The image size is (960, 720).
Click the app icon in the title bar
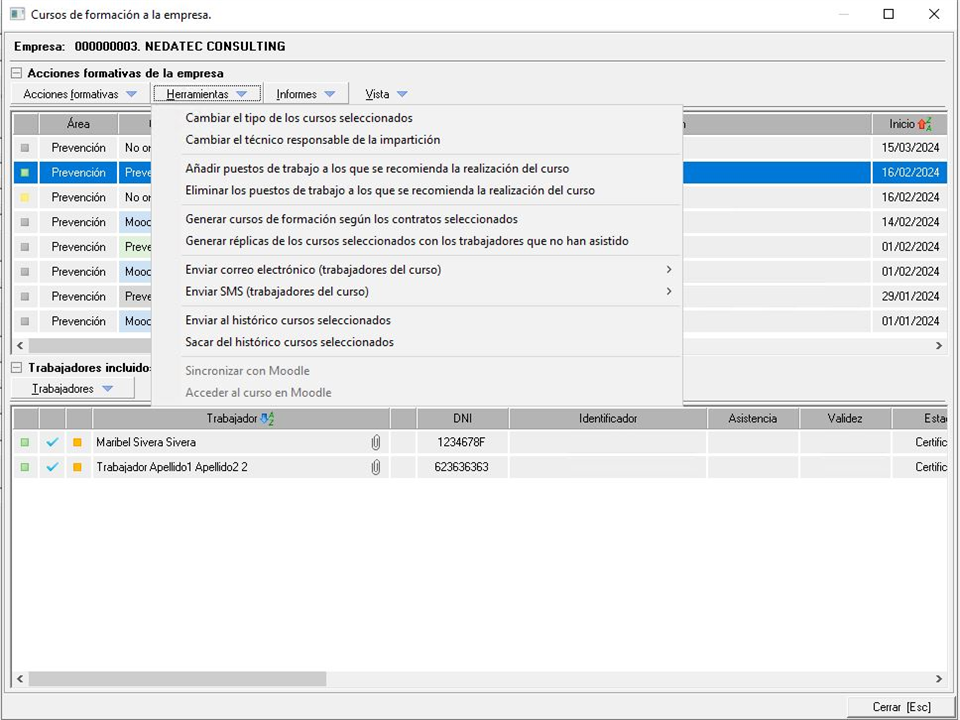pos(17,15)
